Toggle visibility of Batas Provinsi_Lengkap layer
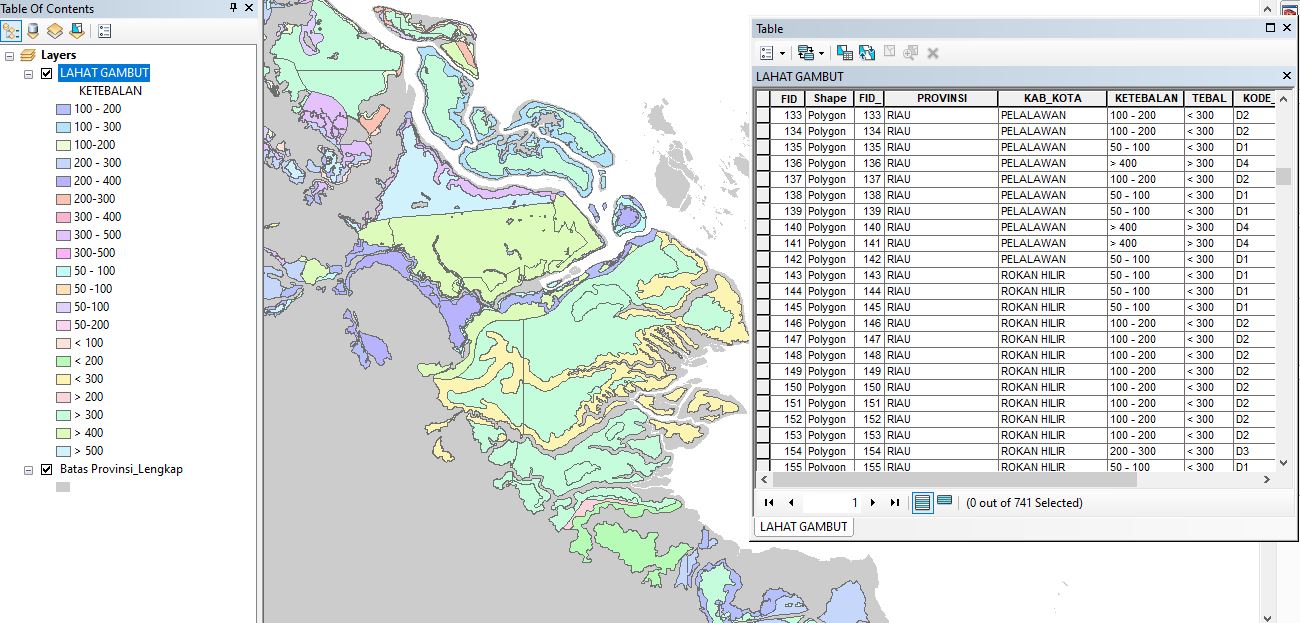 (46, 468)
